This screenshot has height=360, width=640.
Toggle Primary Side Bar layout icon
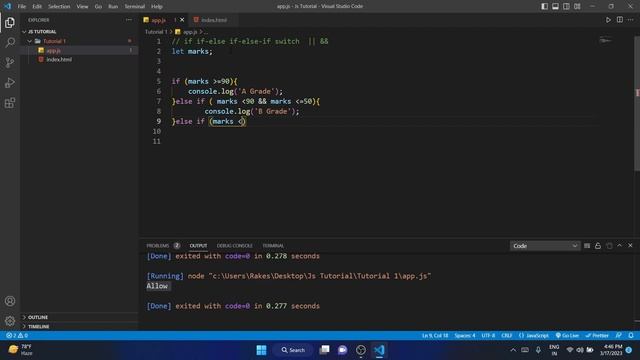(x=544, y=6)
